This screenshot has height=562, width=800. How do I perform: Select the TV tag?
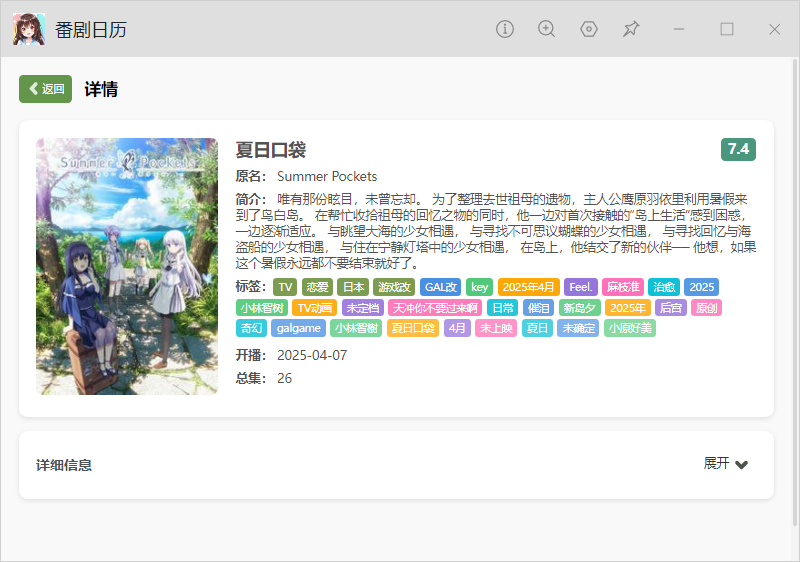[285, 287]
